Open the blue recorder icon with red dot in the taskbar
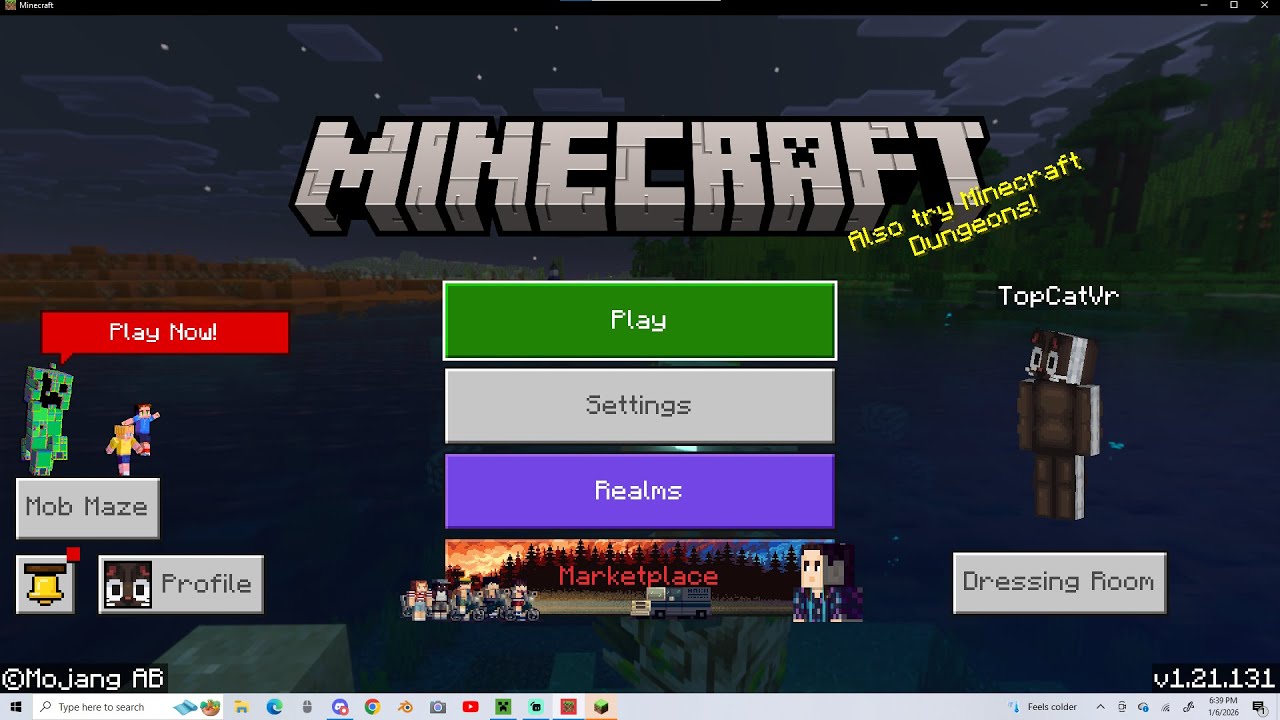 [340, 707]
